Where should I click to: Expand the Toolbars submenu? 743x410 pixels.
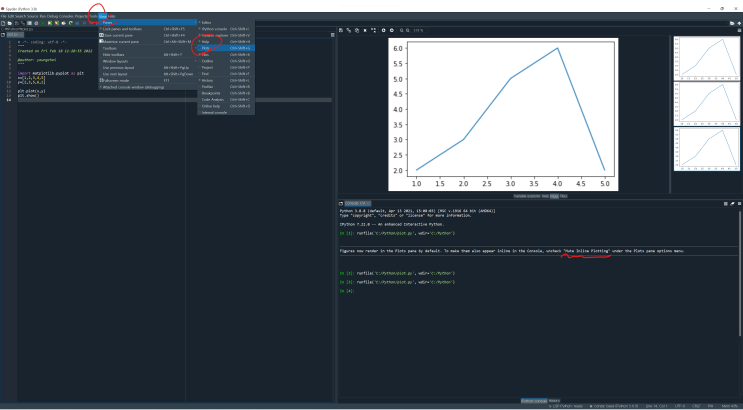(x=147, y=48)
